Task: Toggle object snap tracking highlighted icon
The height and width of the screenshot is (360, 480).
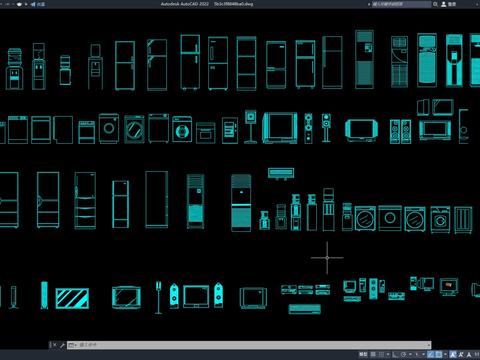Action: pyautogui.click(x=430, y=354)
